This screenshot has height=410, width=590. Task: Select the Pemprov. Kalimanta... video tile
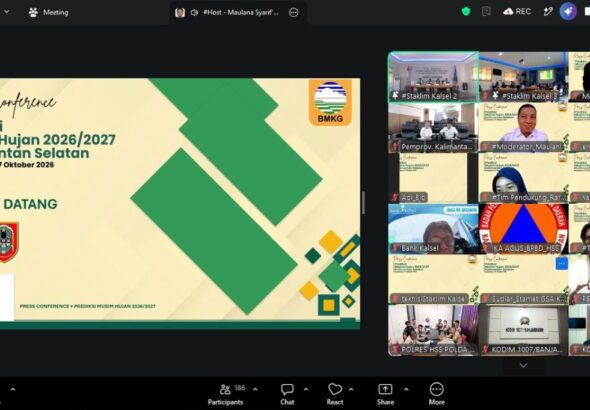pos(433,128)
